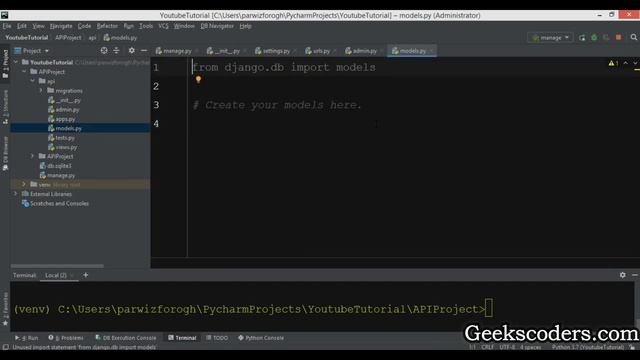This screenshot has height=360, width=640.
Task: Open the Edit menu
Action: click(x=22, y=26)
